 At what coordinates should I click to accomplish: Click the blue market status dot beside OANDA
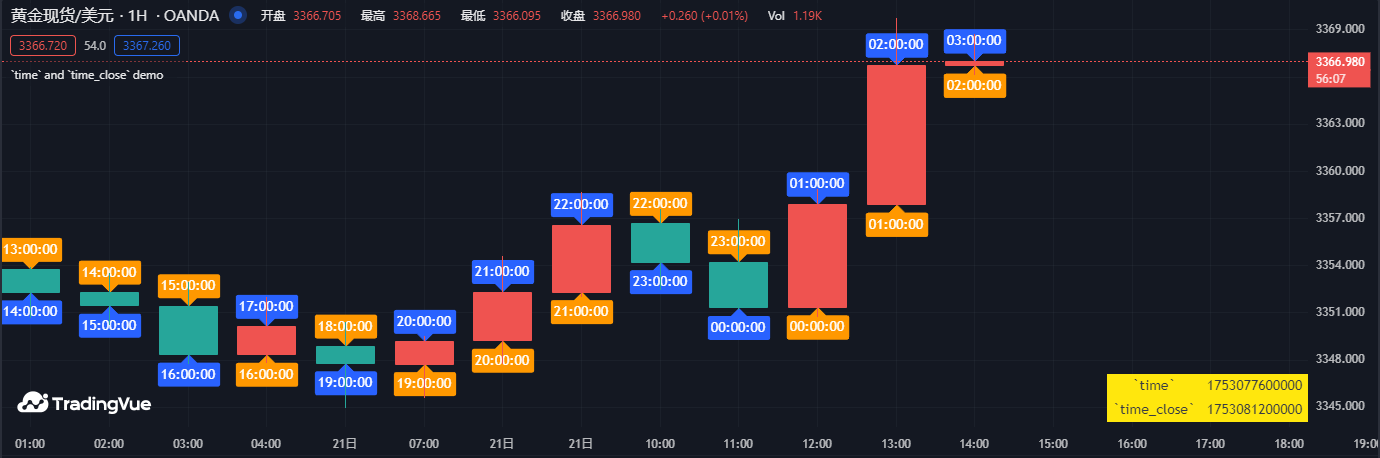click(237, 15)
